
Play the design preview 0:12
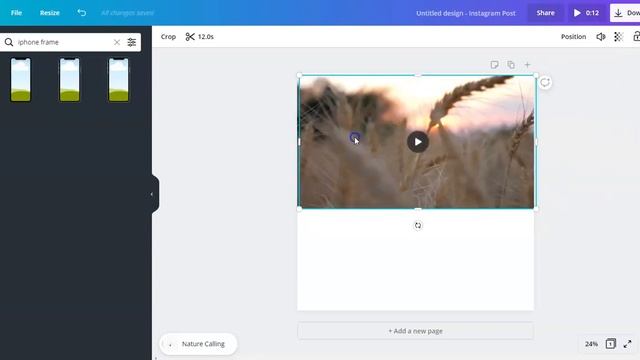(x=586, y=13)
